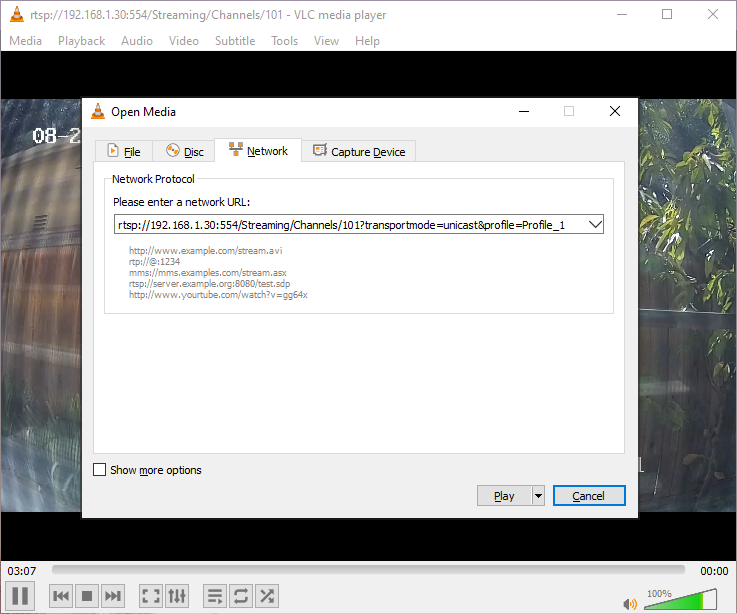Minimize the VLC media player window
The height and width of the screenshot is (614, 737).
pos(622,15)
